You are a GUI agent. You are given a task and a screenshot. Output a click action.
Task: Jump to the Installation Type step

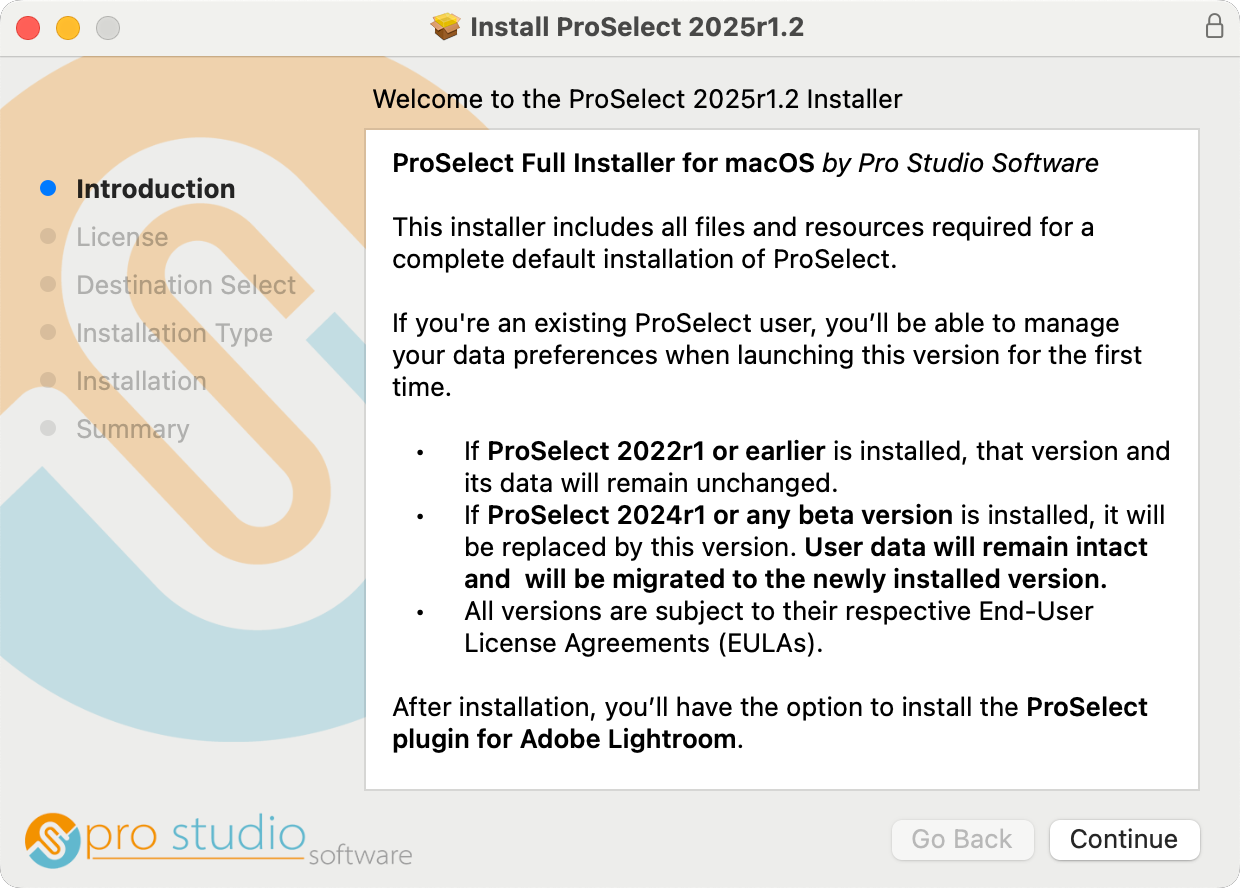point(174,333)
